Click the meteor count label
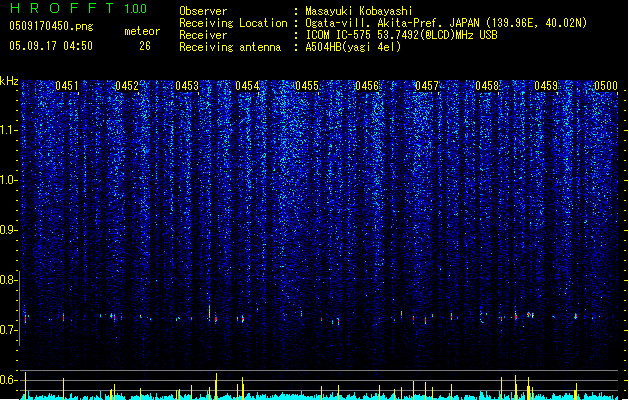629x400 pixels. [x=142, y=31]
